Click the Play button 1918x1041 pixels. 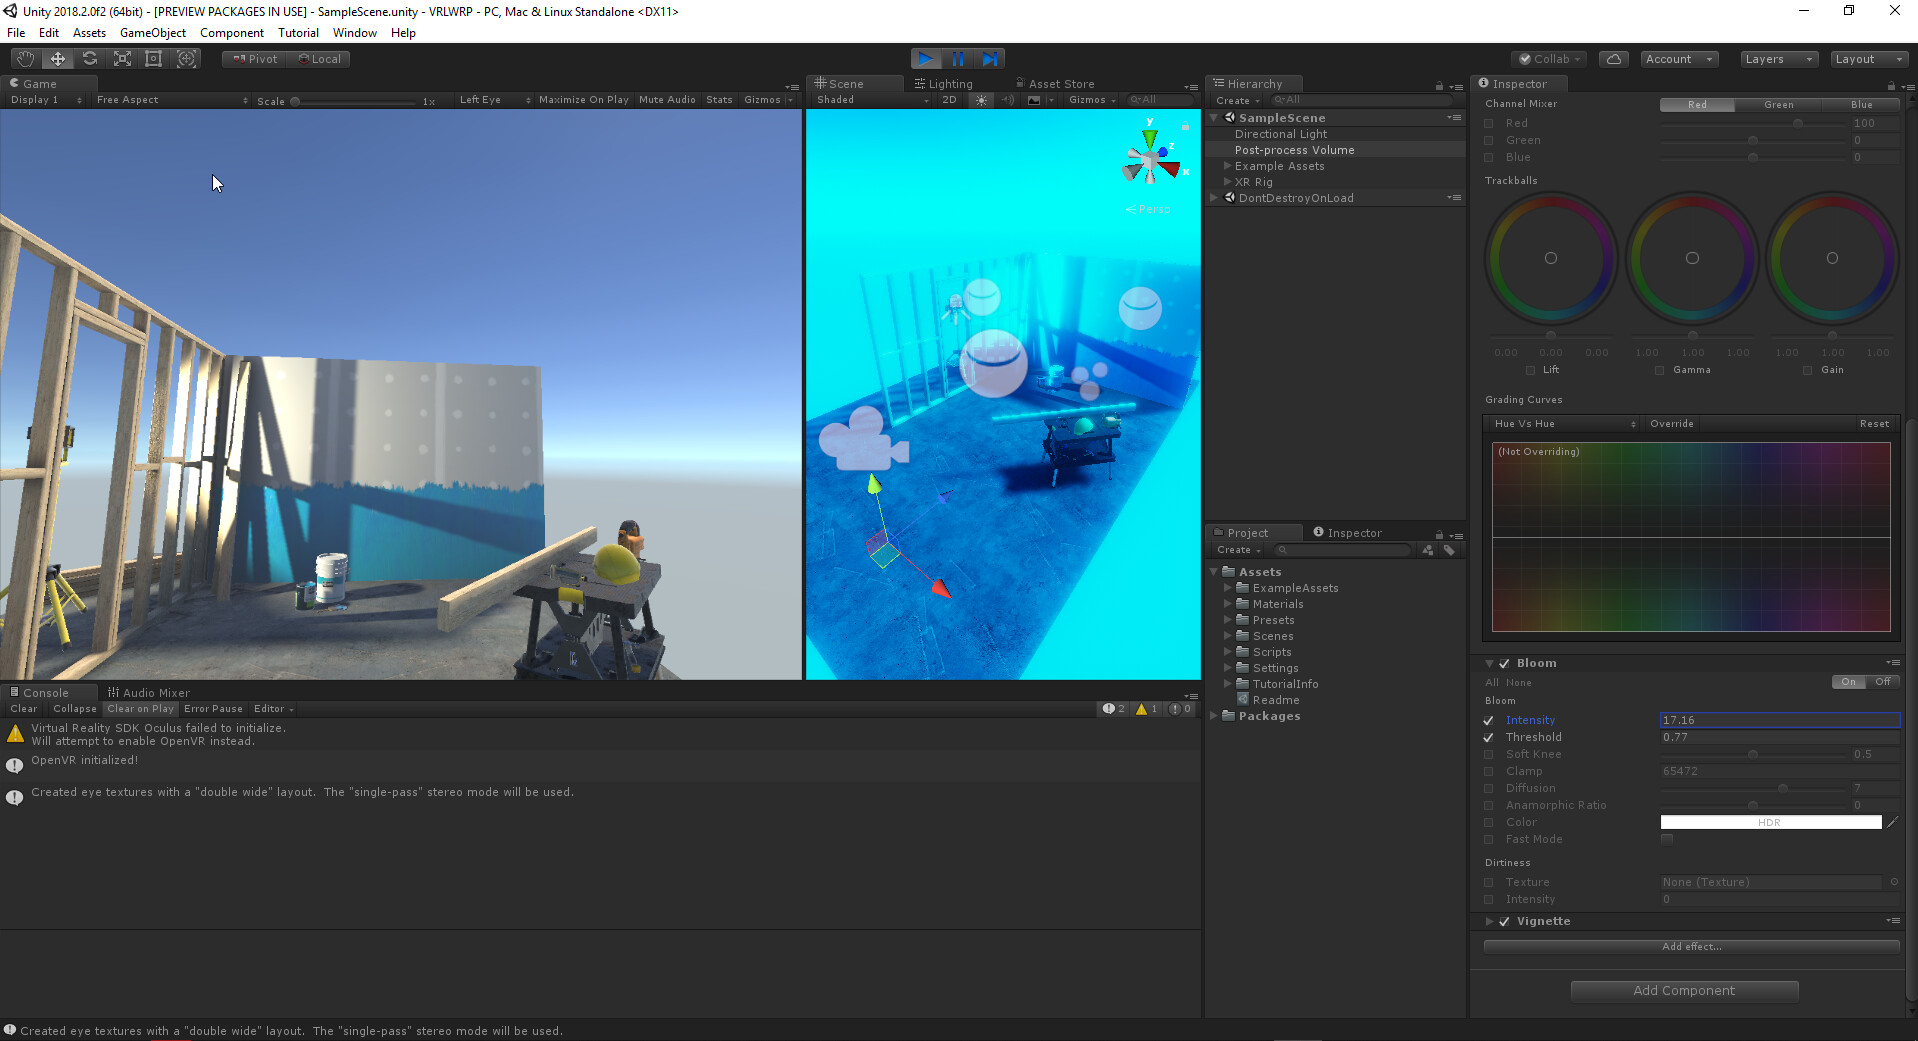coord(925,58)
